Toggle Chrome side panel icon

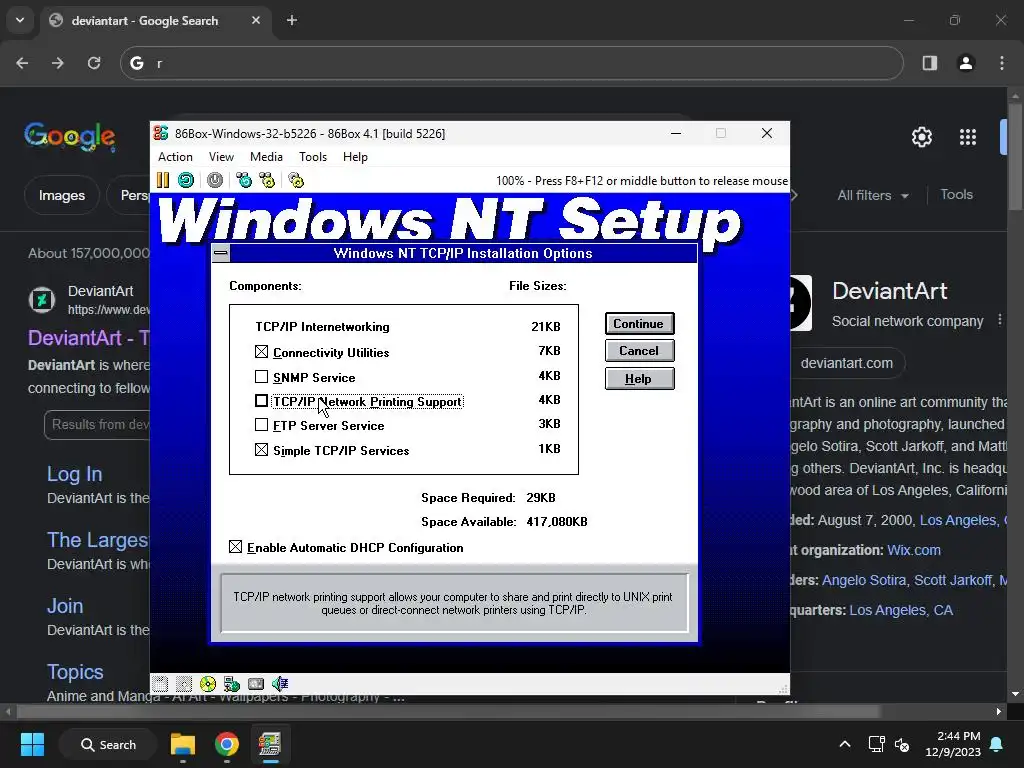930,63
